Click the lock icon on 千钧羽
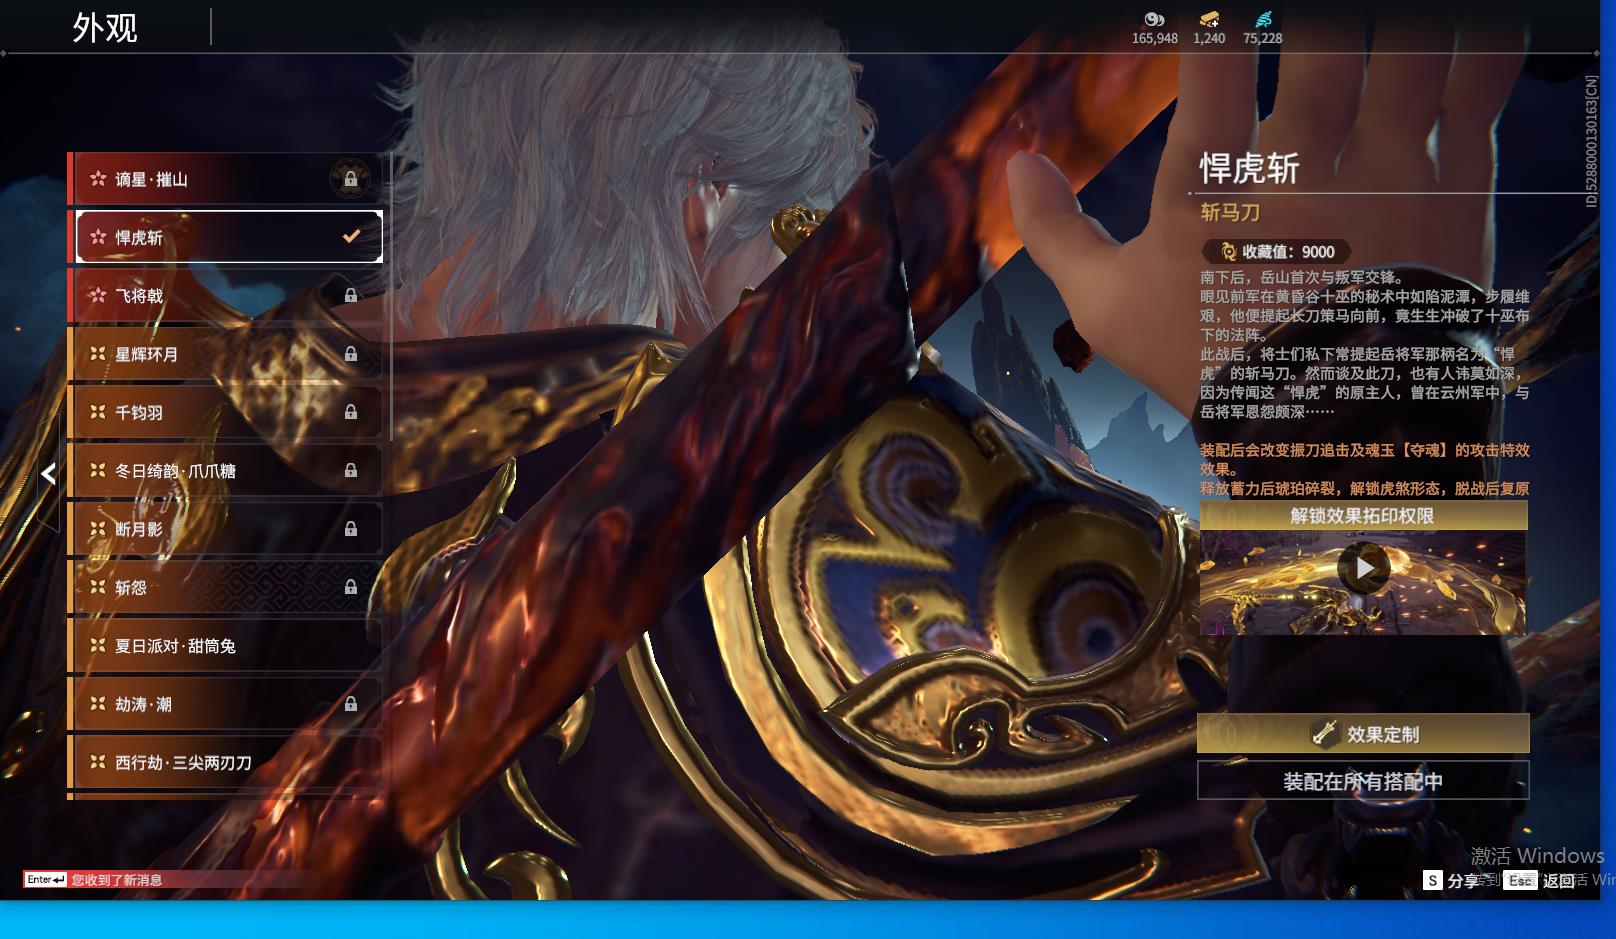 [x=351, y=412]
